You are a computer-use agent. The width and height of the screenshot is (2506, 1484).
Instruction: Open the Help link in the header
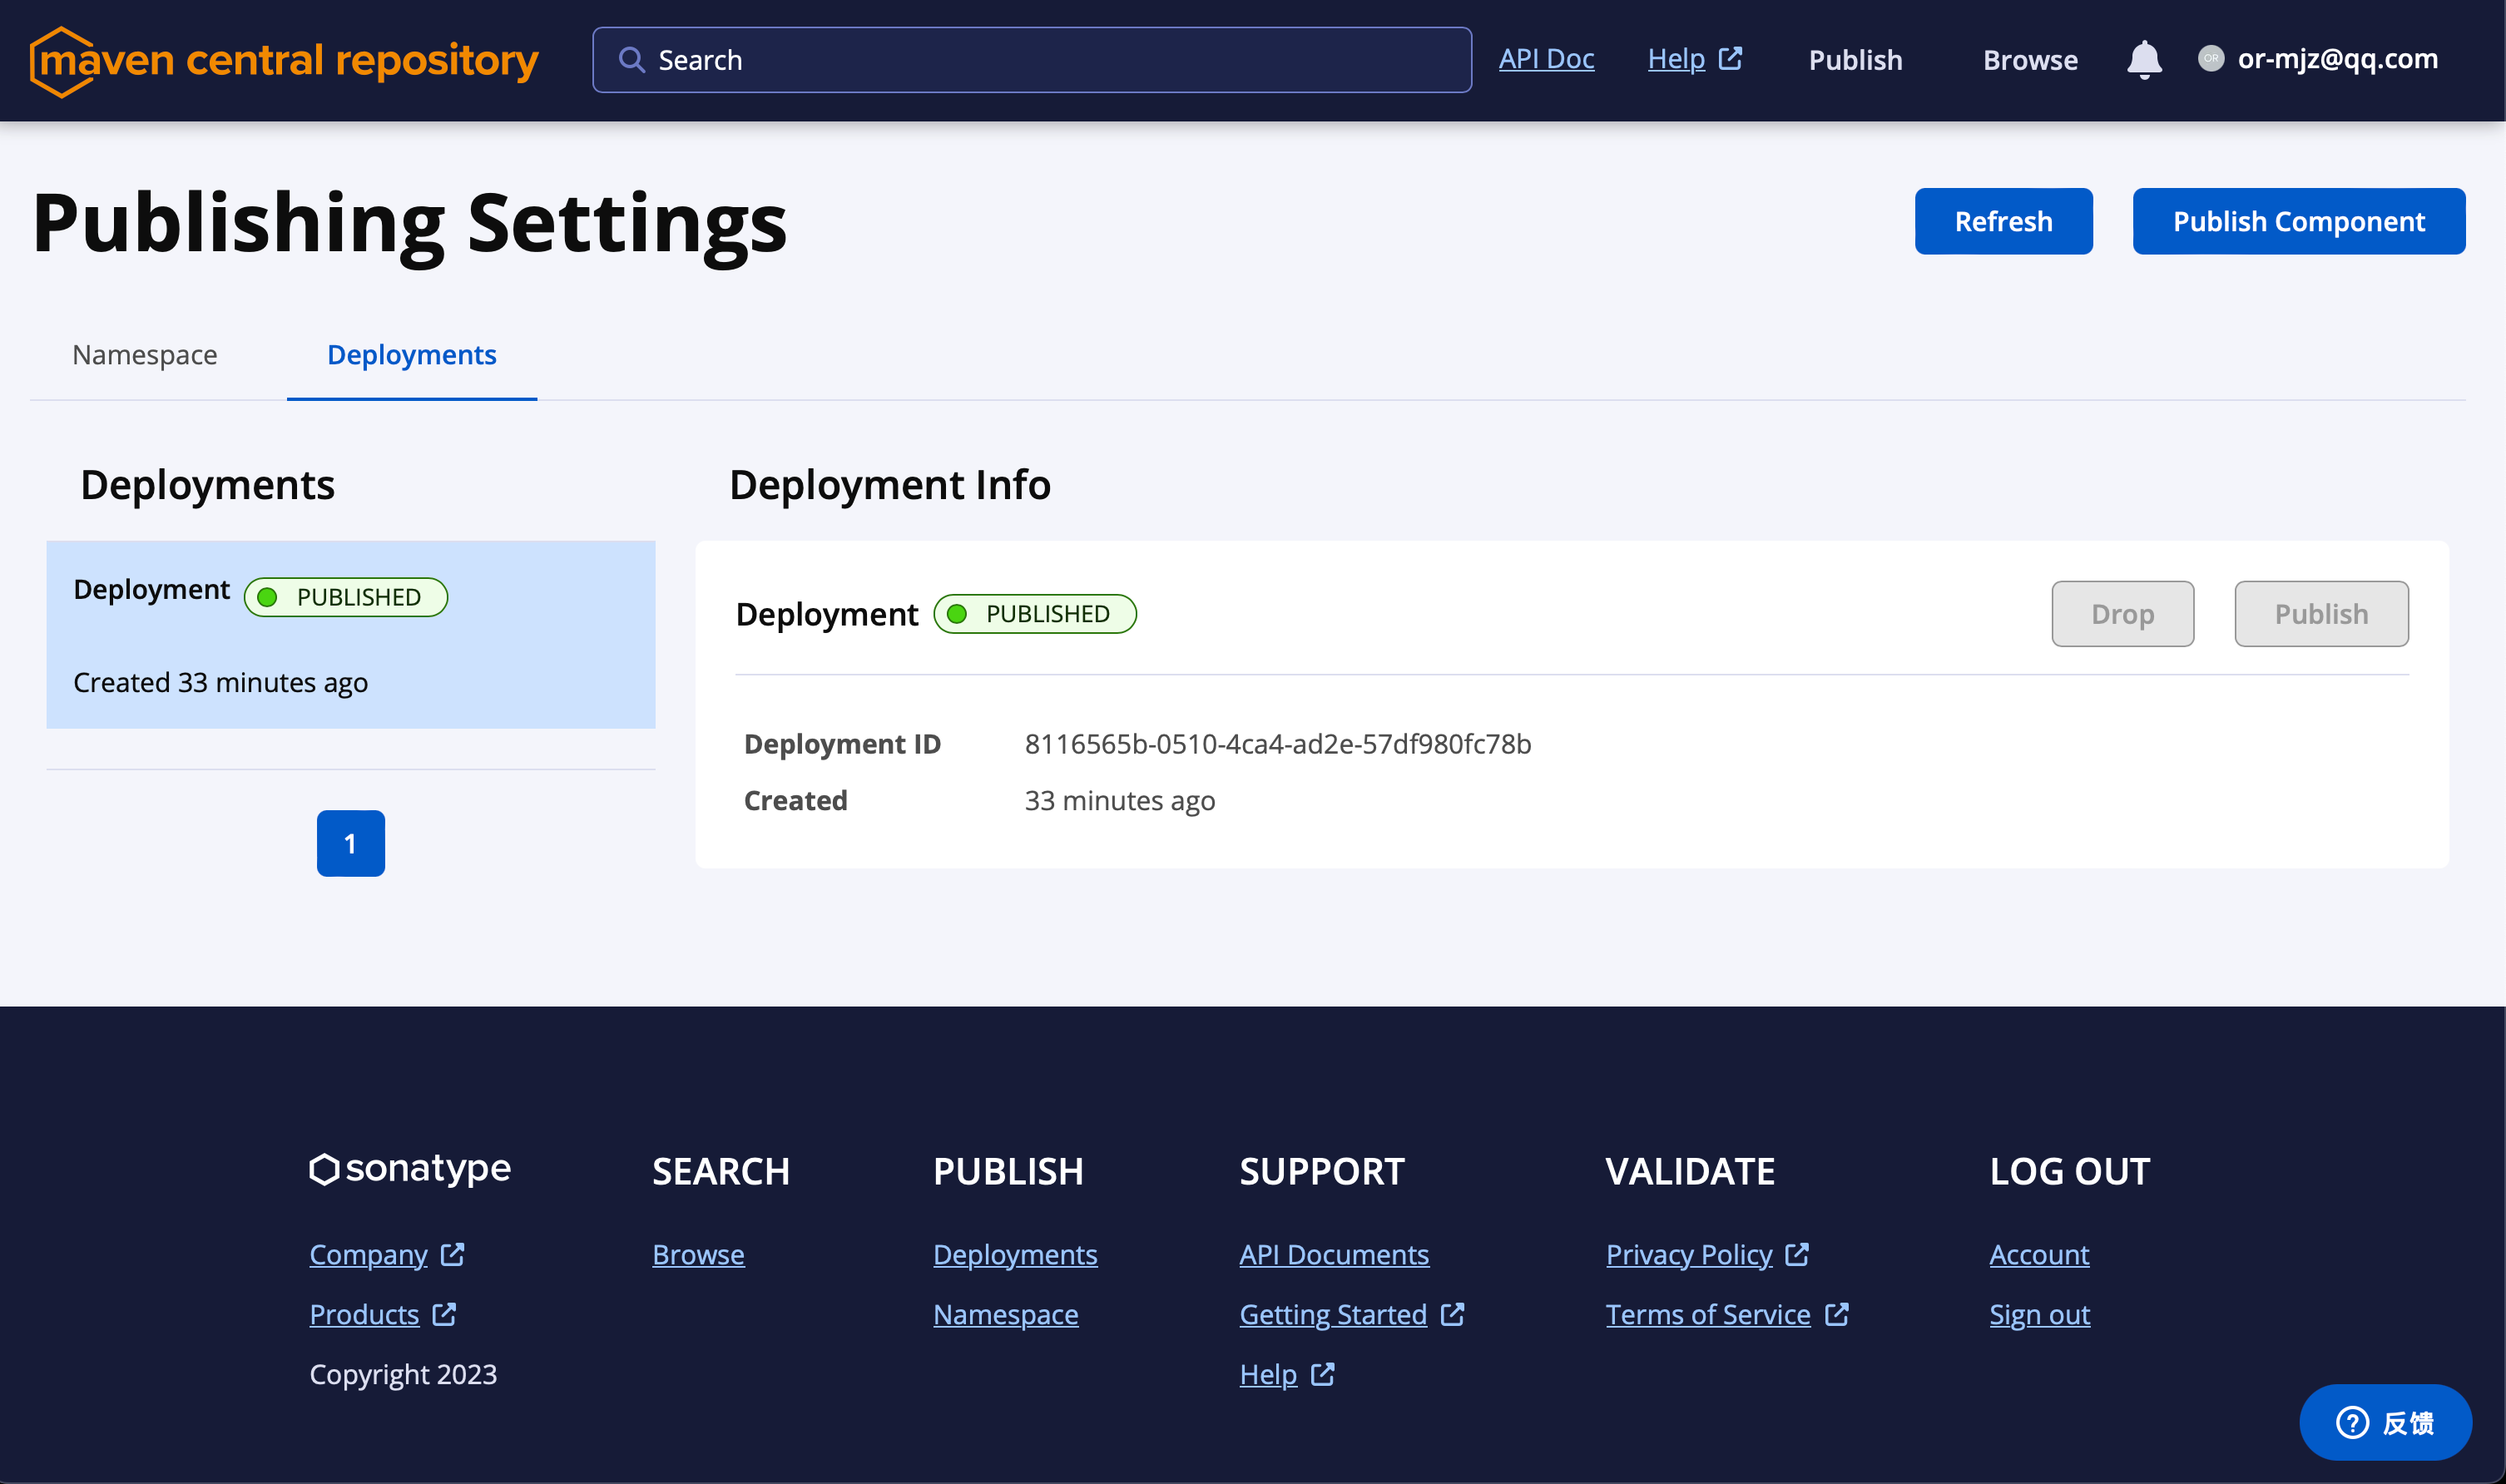click(x=1677, y=59)
